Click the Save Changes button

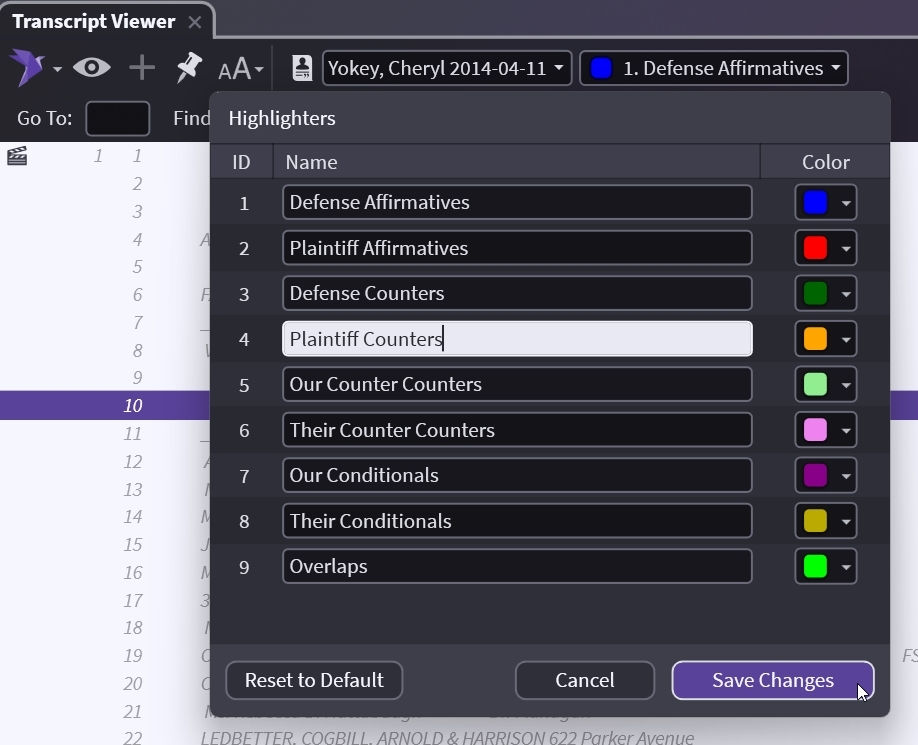(772, 680)
